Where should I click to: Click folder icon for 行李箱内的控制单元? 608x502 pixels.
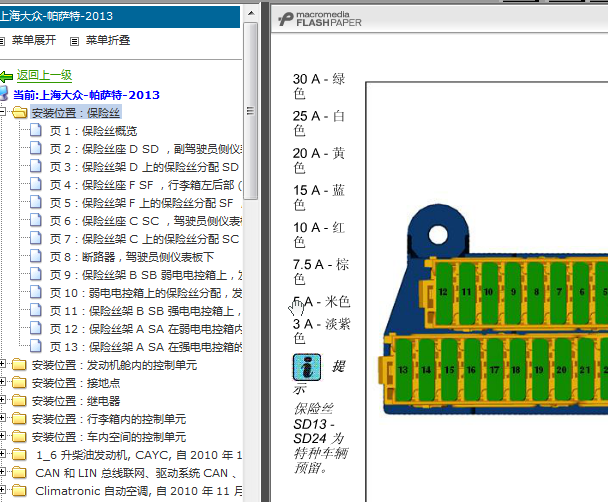click(19, 419)
